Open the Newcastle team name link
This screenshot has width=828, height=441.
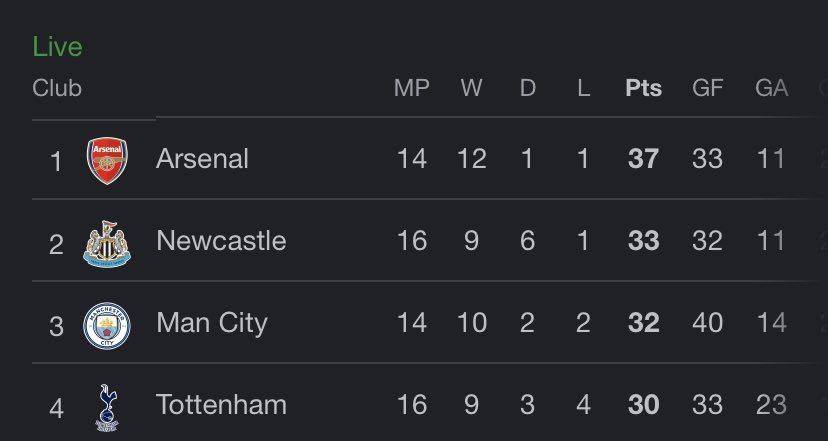(221, 241)
